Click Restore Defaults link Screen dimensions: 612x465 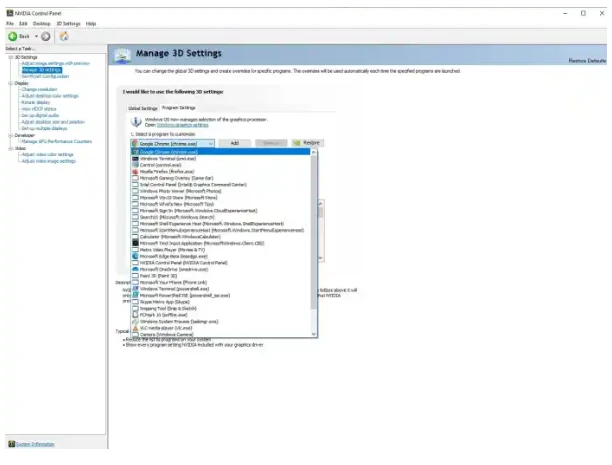pyautogui.click(x=587, y=61)
